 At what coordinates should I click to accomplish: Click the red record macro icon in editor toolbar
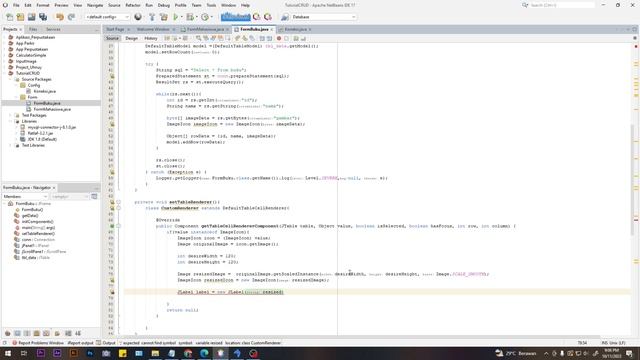pos(279,38)
